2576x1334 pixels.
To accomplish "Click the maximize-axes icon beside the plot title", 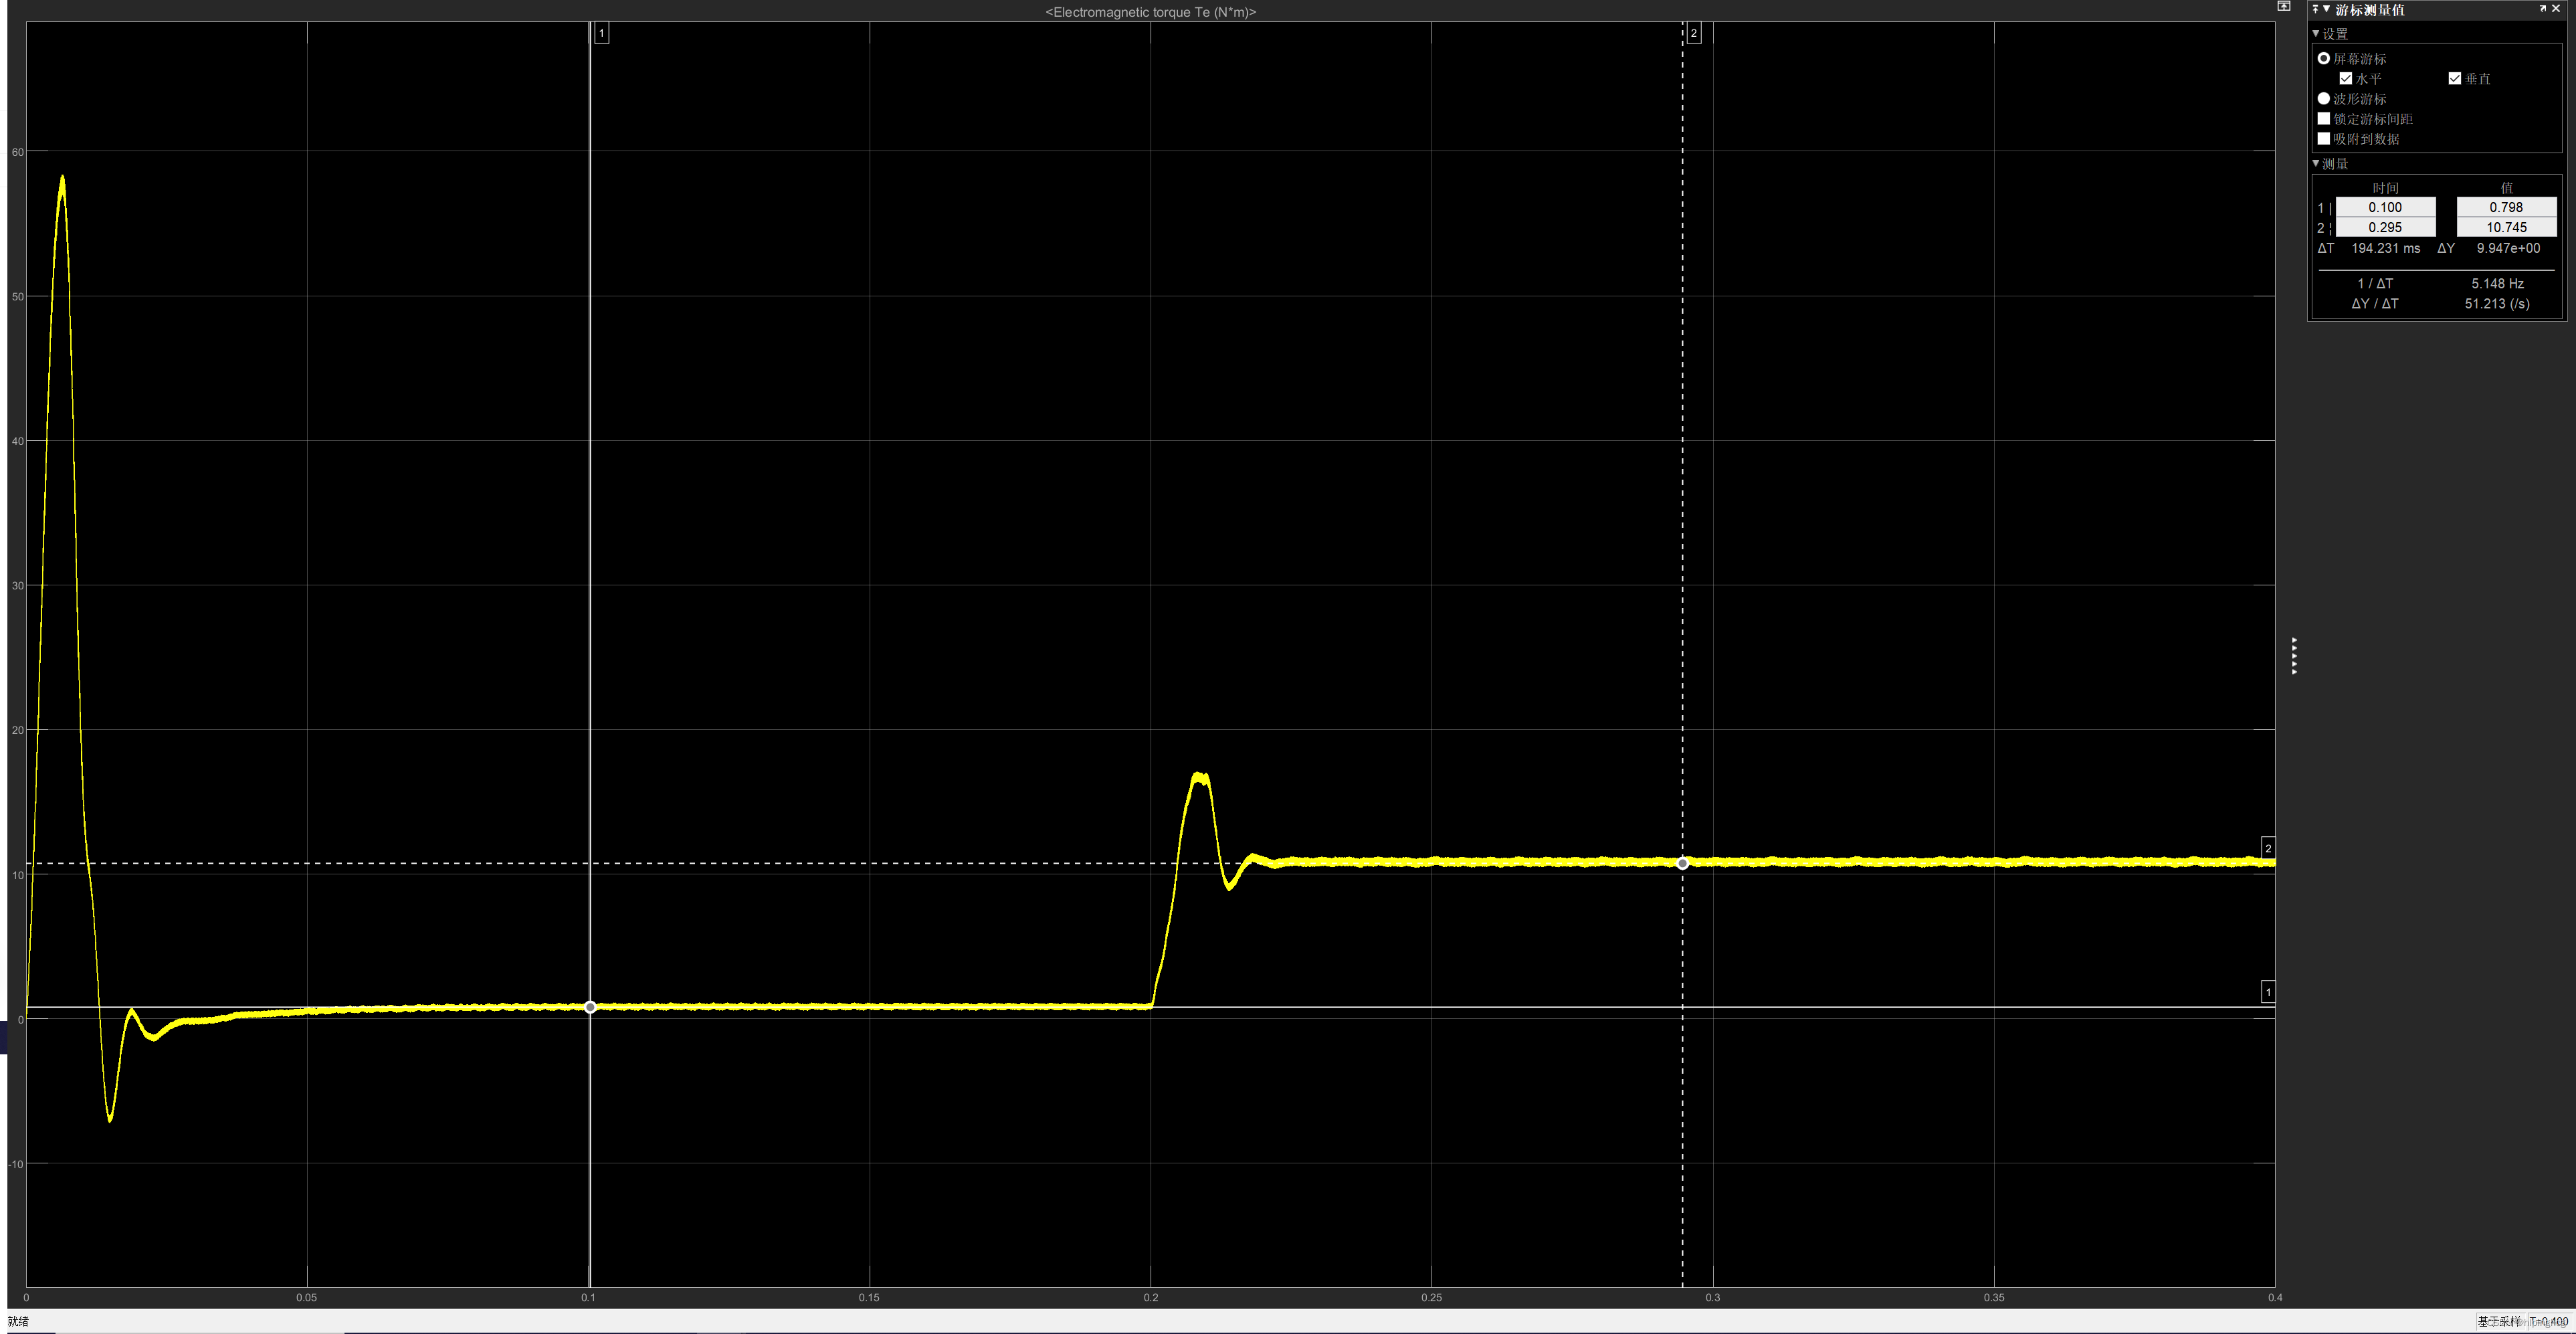I will pyautogui.click(x=2284, y=6).
